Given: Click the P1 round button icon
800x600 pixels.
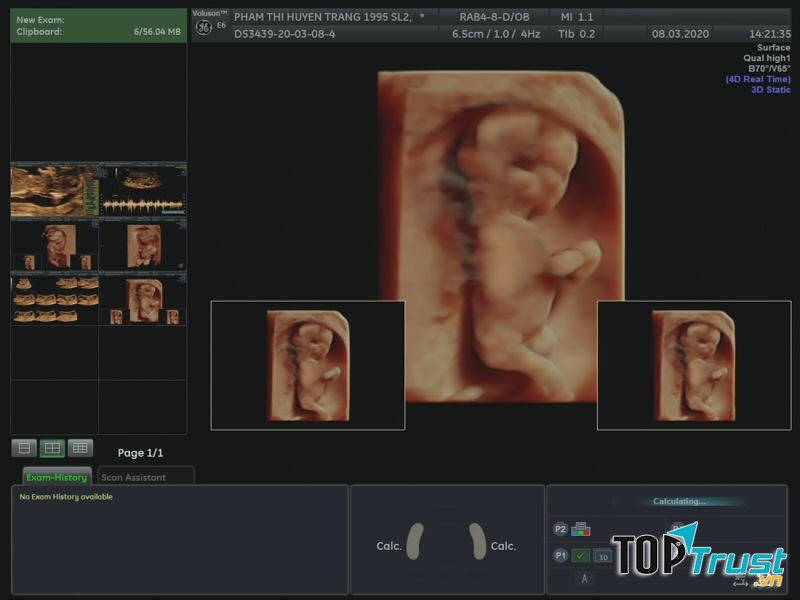Looking at the screenshot, I should [x=560, y=556].
